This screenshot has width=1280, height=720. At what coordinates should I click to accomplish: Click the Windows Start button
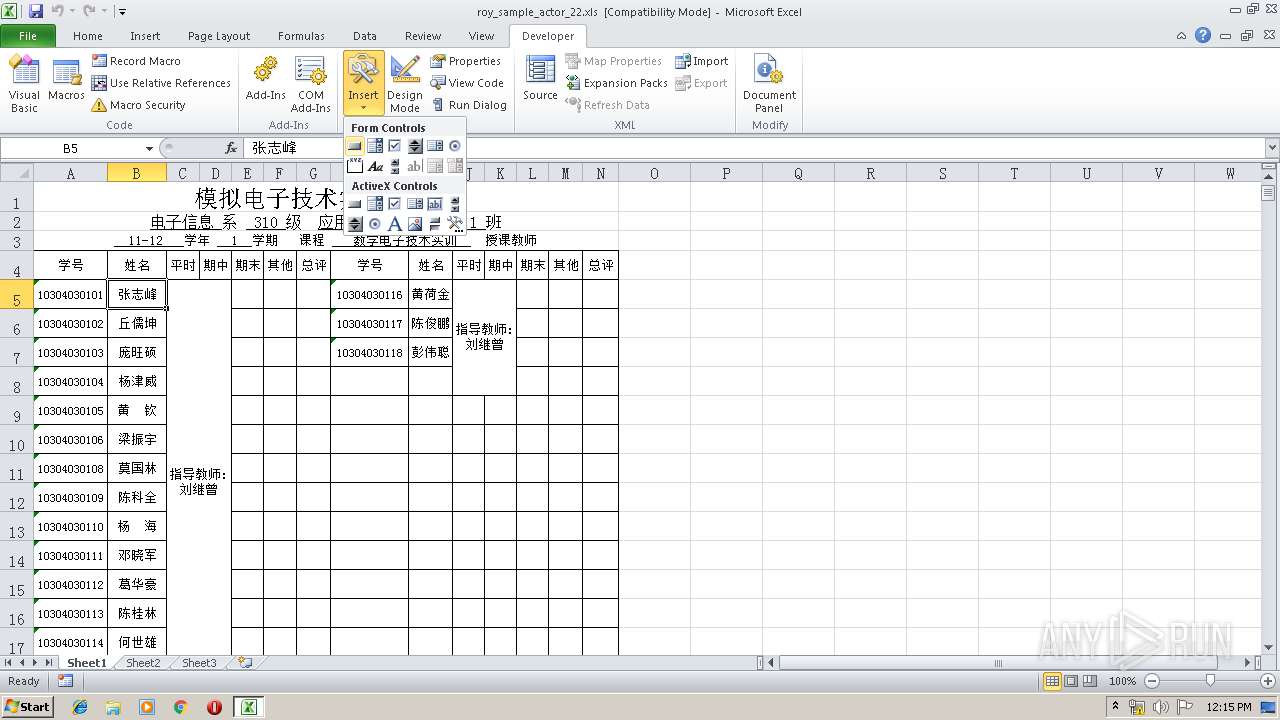[27, 706]
